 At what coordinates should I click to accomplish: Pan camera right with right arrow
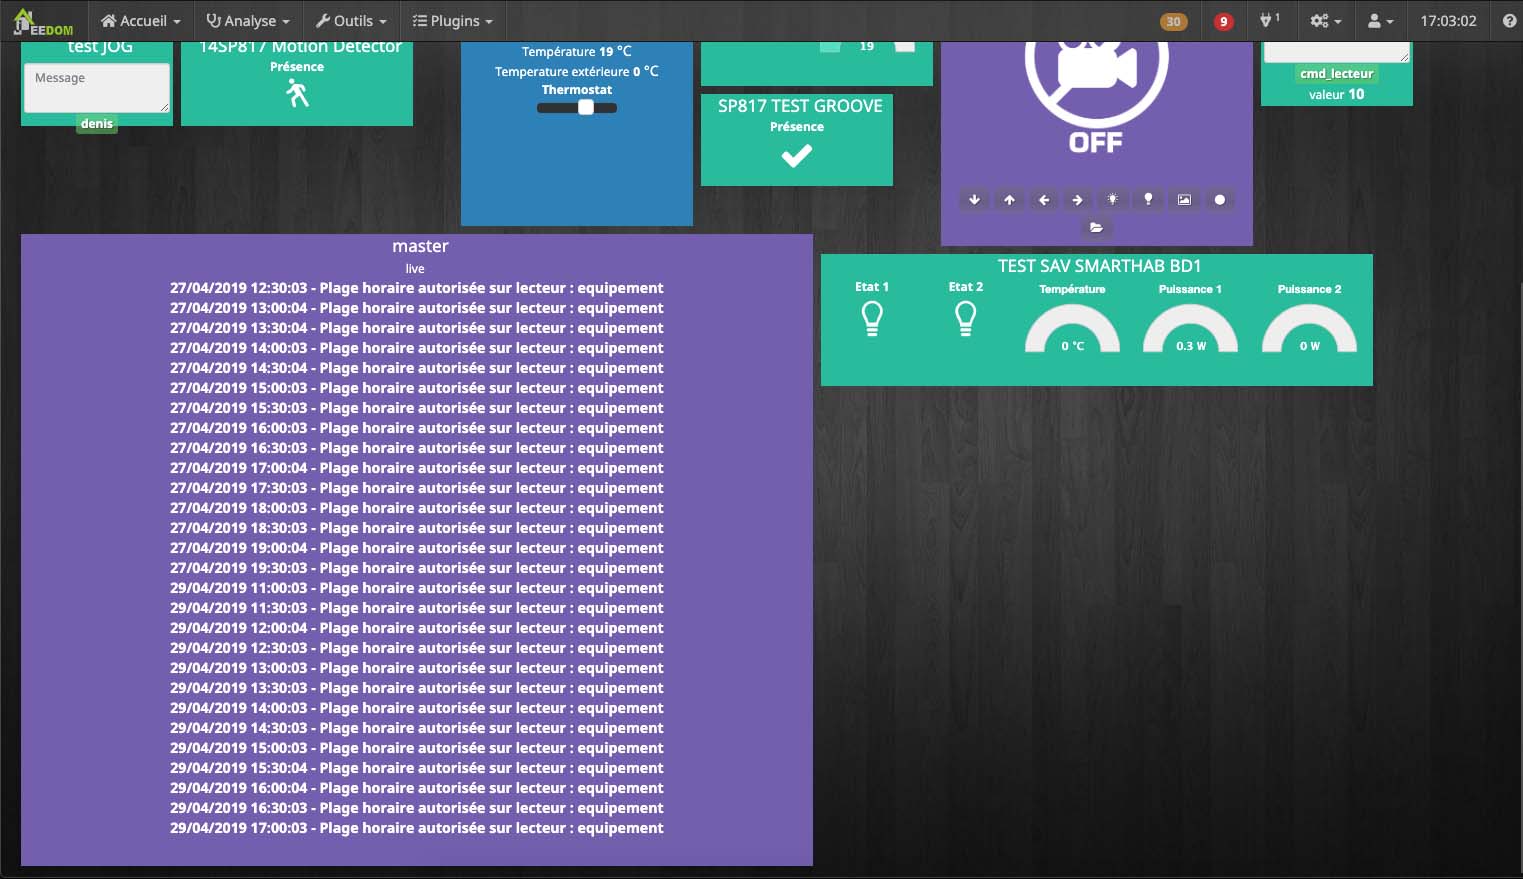(1078, 200)
